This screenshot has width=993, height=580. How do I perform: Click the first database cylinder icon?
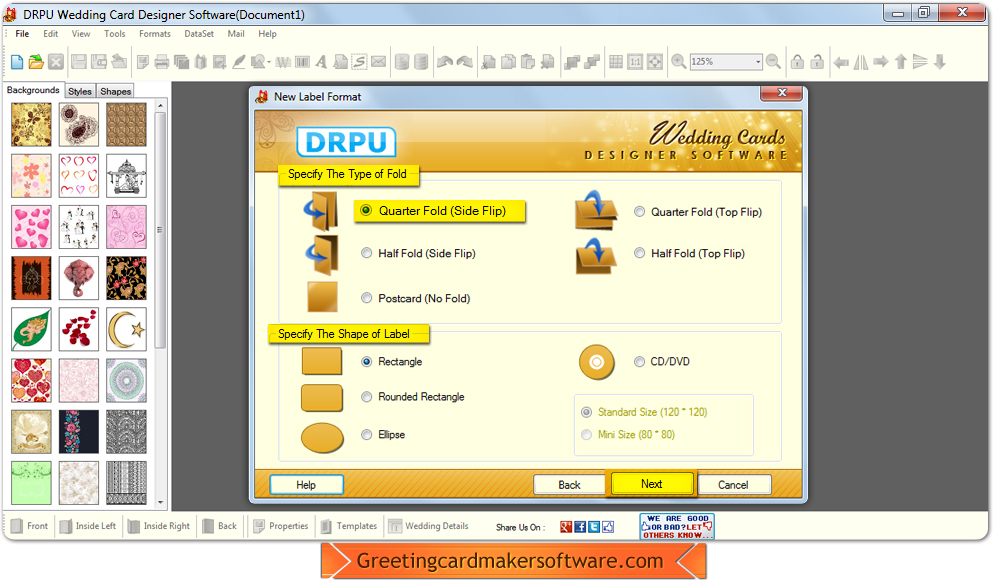point(402,61)
